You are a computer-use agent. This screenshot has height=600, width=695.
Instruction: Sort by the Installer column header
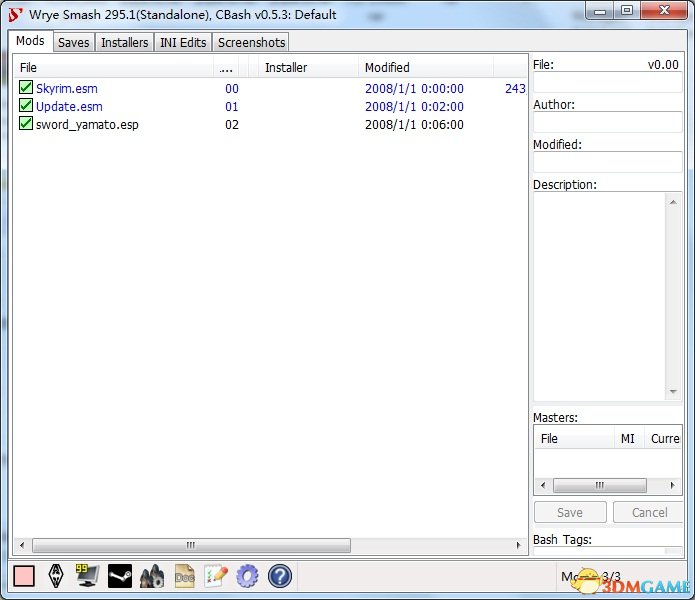(308, 67)
